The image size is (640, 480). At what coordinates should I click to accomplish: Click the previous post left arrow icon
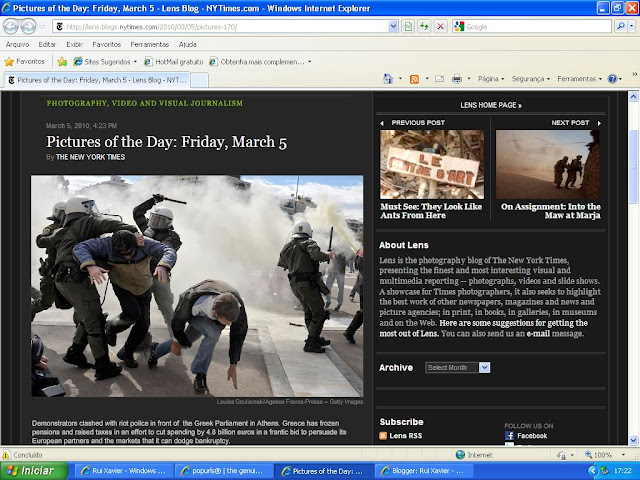(x=382, y=123)
